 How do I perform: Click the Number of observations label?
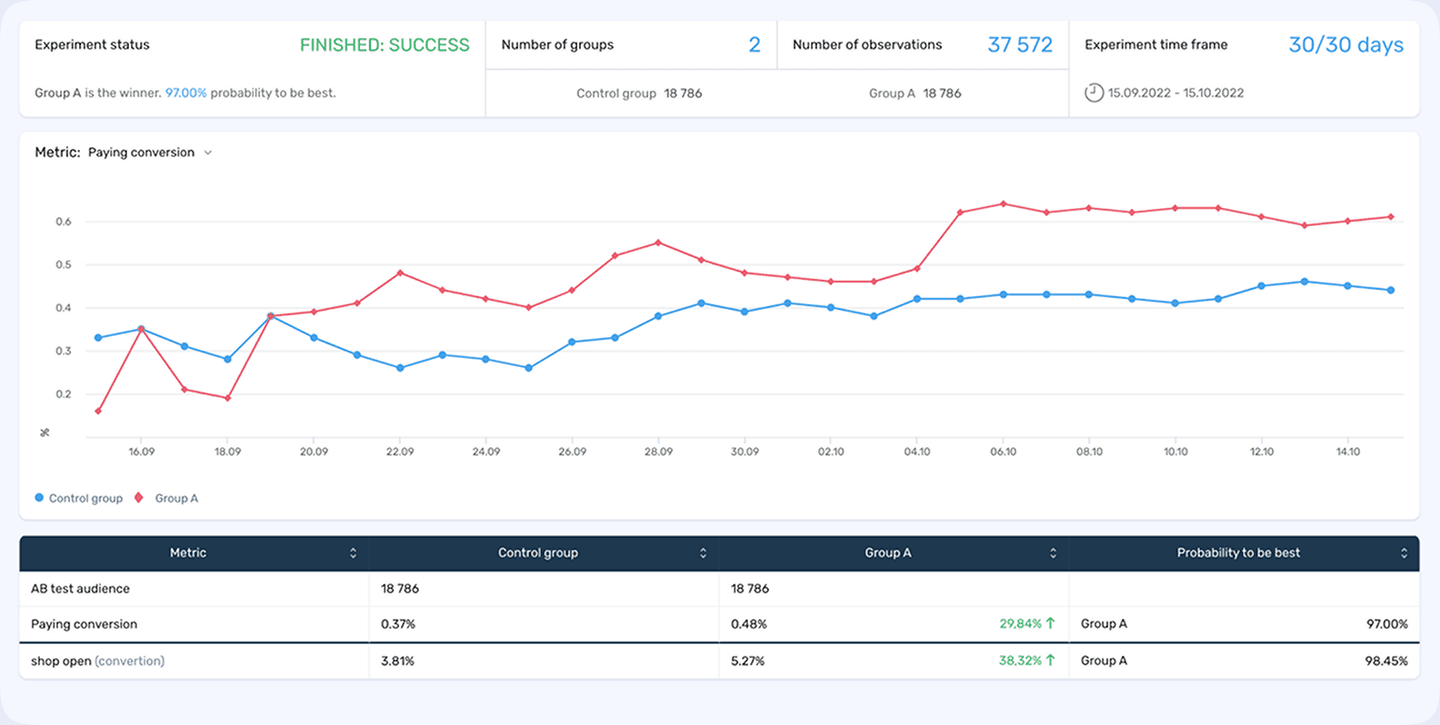867,45
